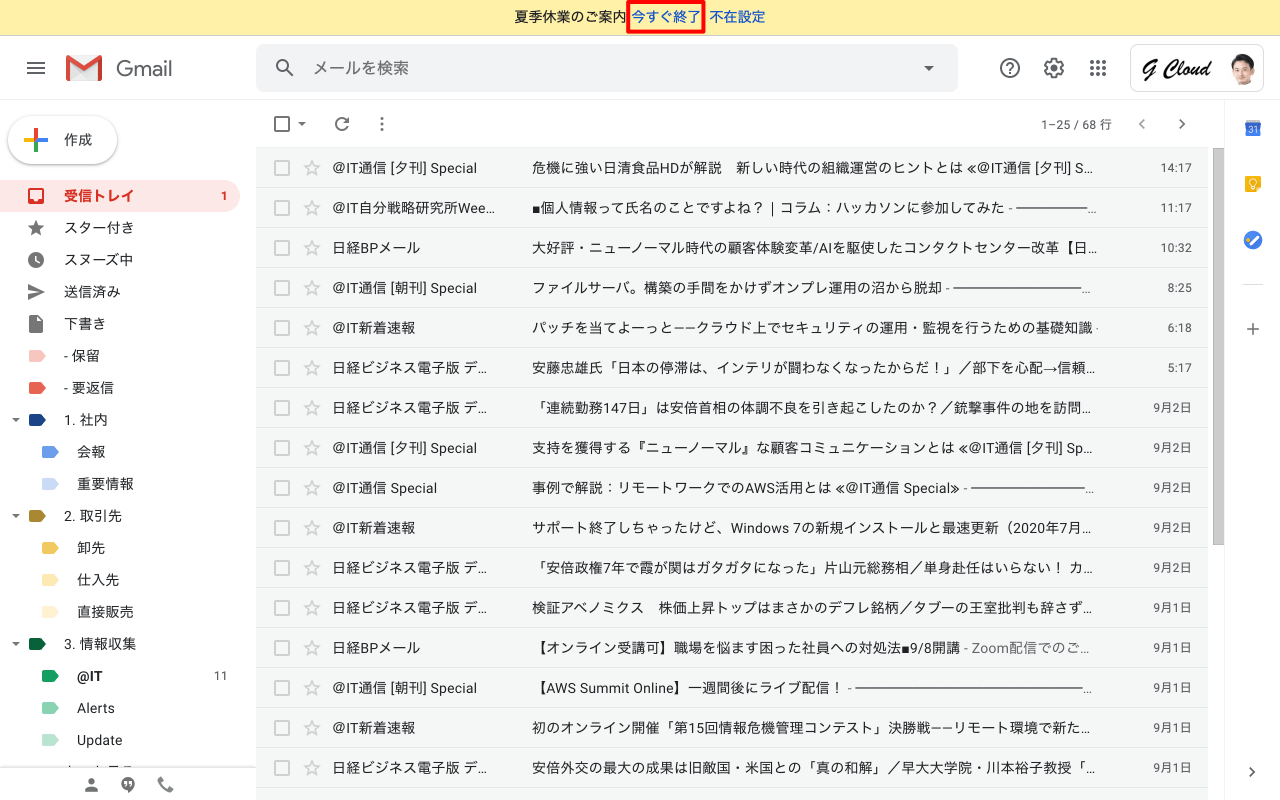Open the Google apps grid icon

tap(1098, 68)
